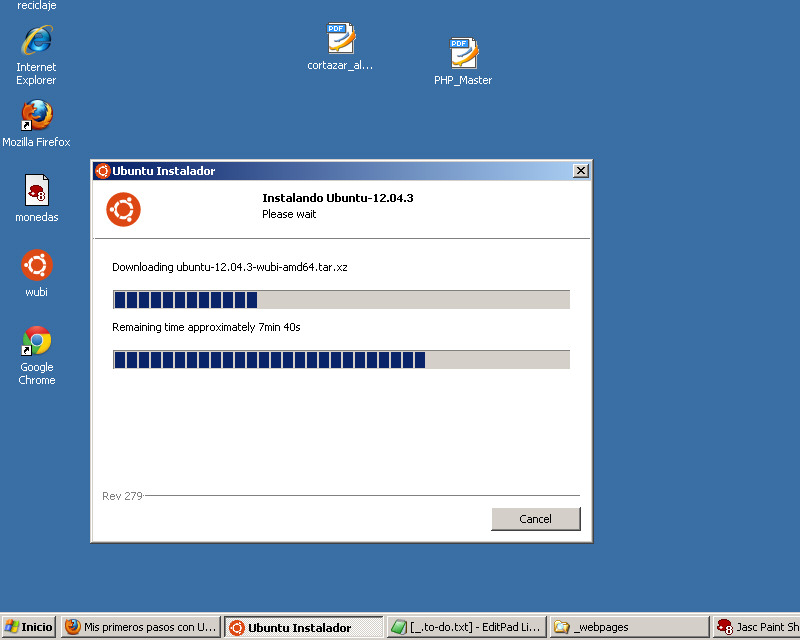Switch to Jasc Paint Shop taskbar button

pyautogui.click(x=757, y=627)
